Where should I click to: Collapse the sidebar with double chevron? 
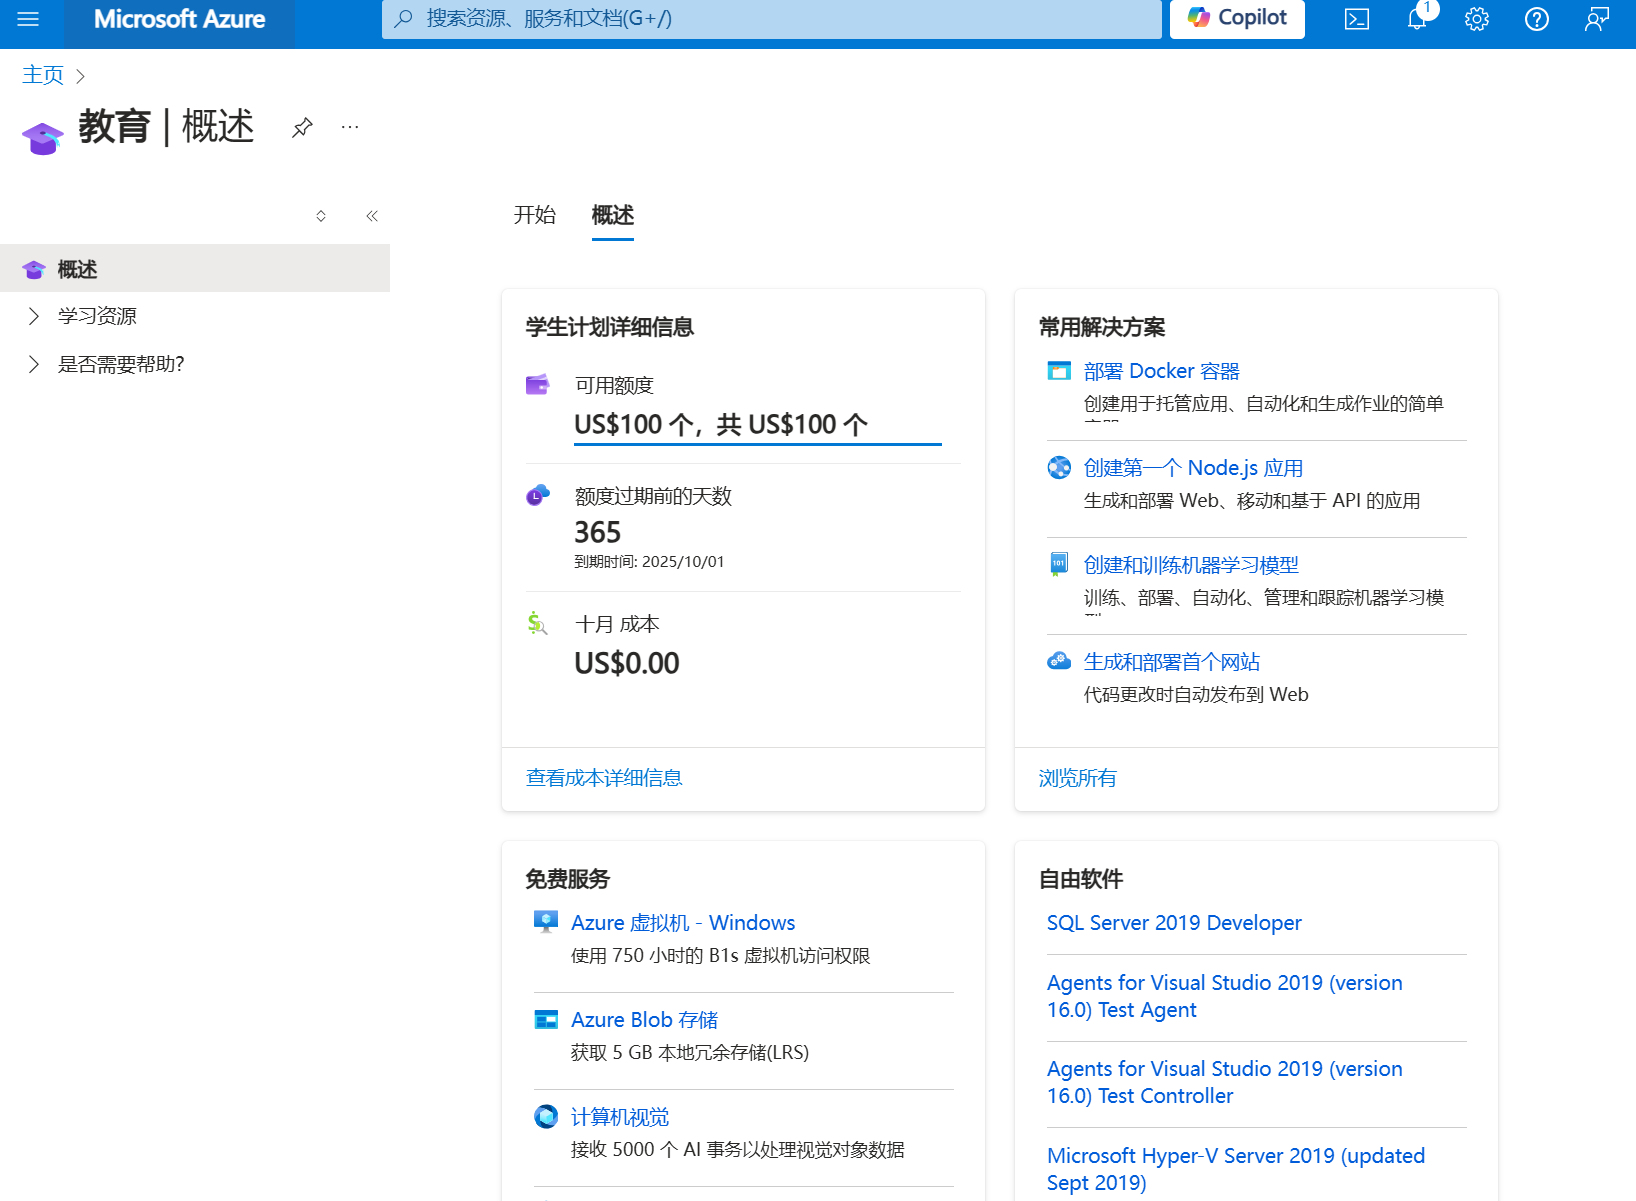[372, 216]
